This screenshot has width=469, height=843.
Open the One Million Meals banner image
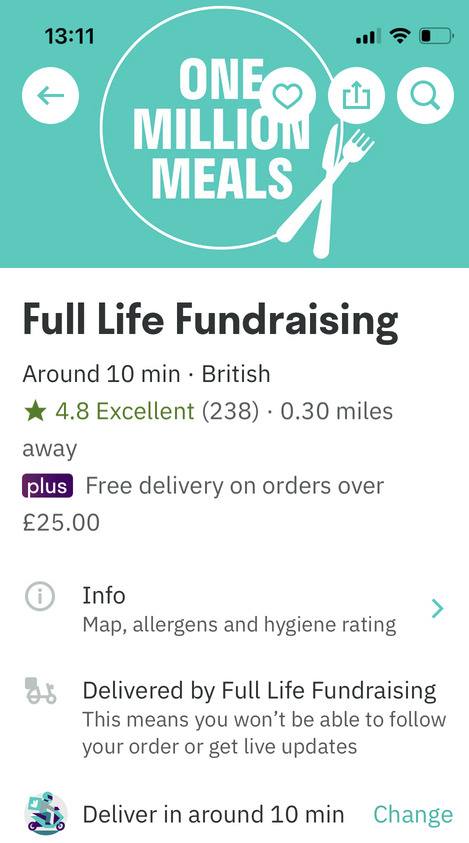pyautogui.click(x=234, y=133)
